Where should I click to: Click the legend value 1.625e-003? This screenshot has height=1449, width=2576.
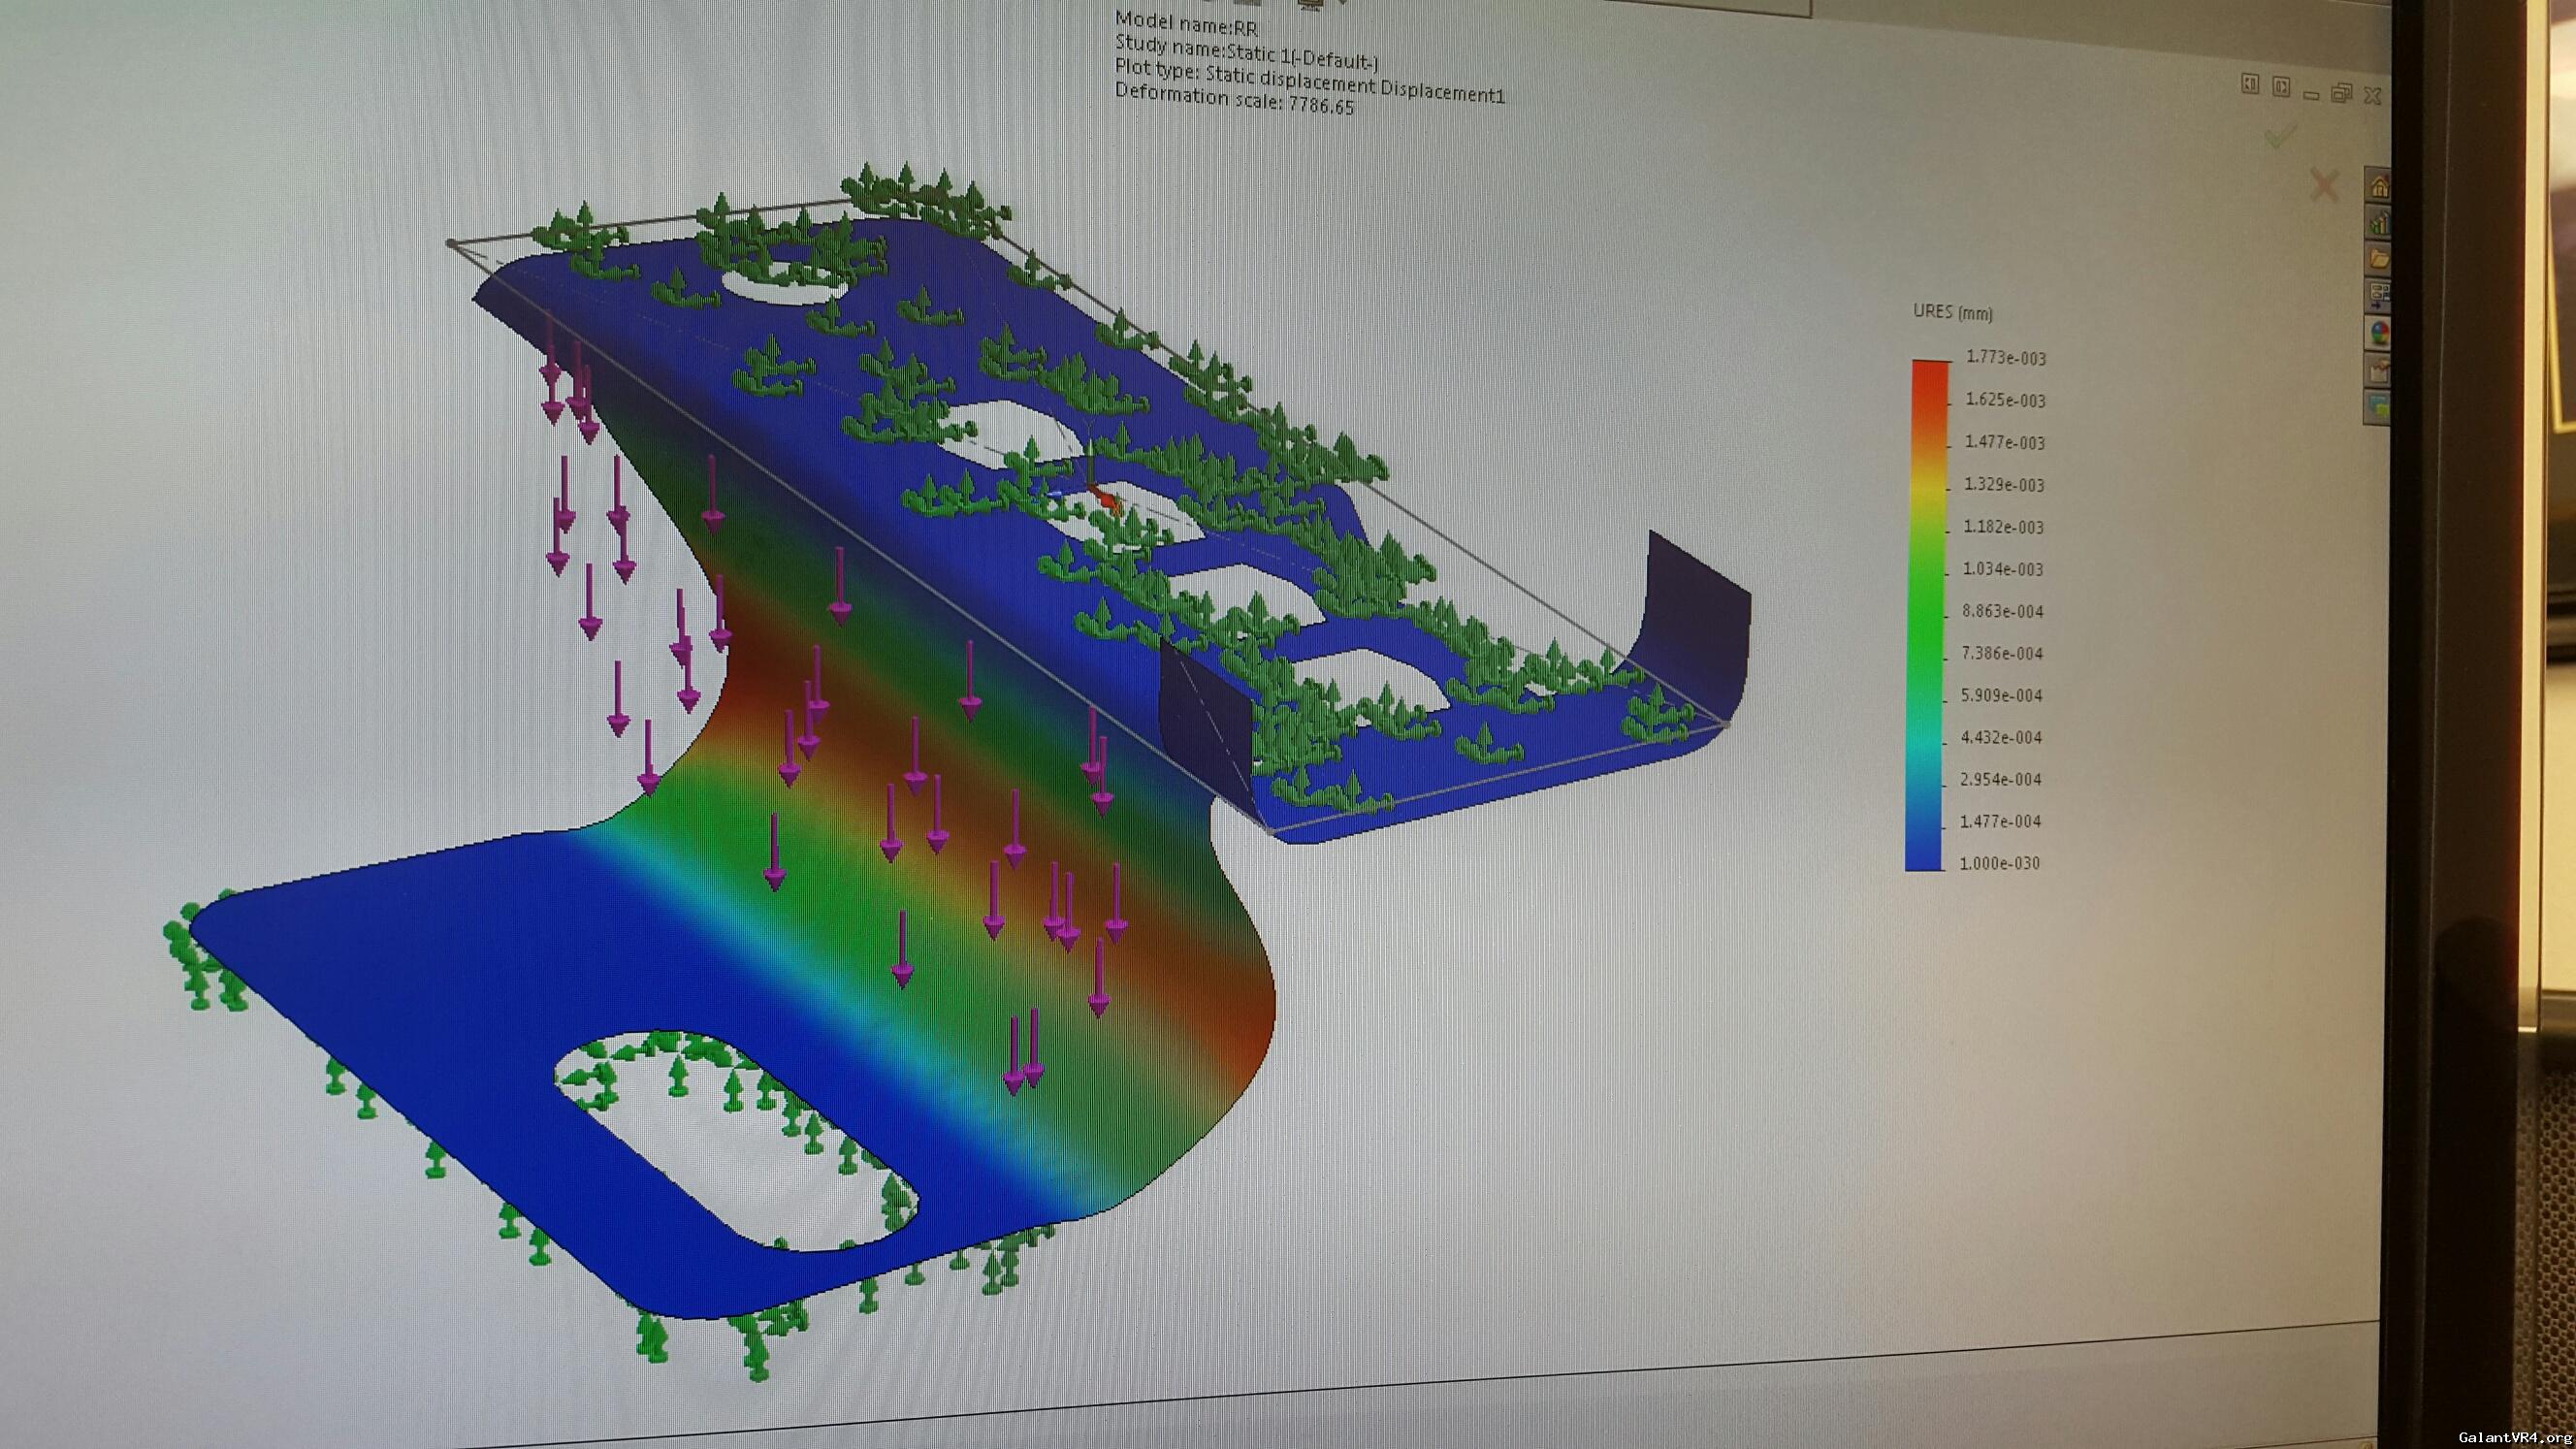click(x=2006, y=400)
